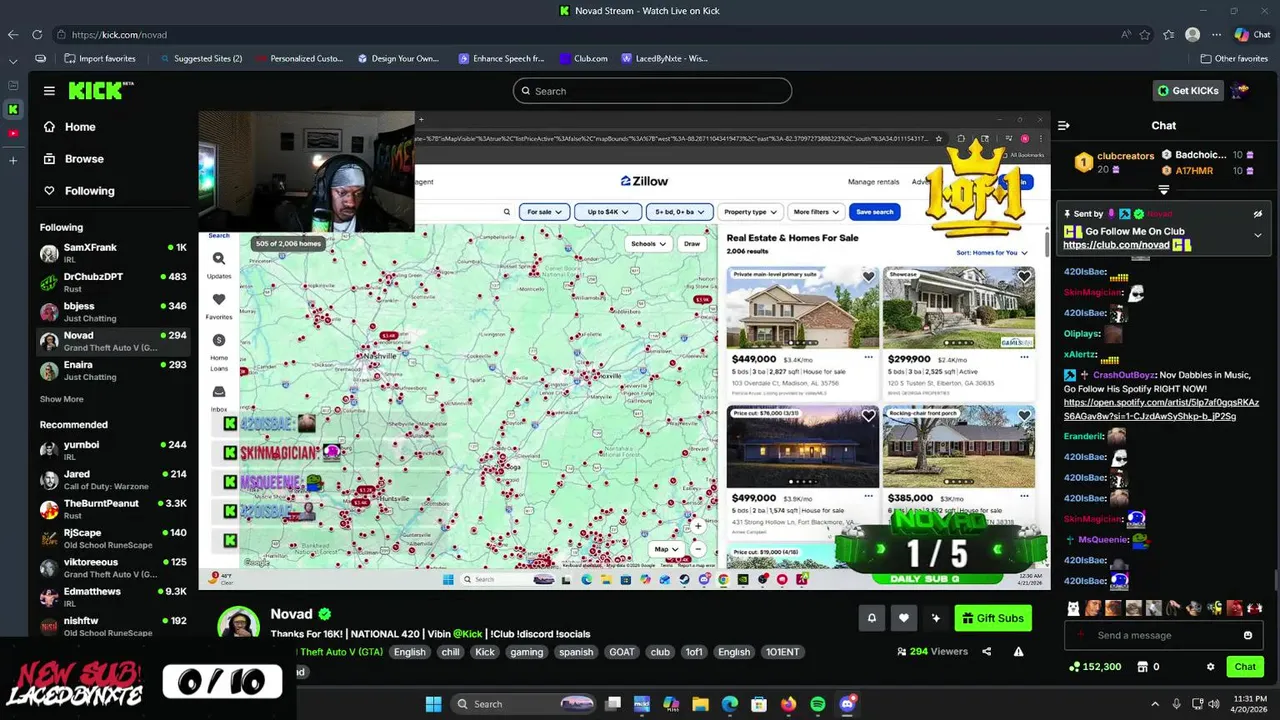Open the emoji picker in chat
Screen dimensions: 1280x720
(x=1248, y=635)
